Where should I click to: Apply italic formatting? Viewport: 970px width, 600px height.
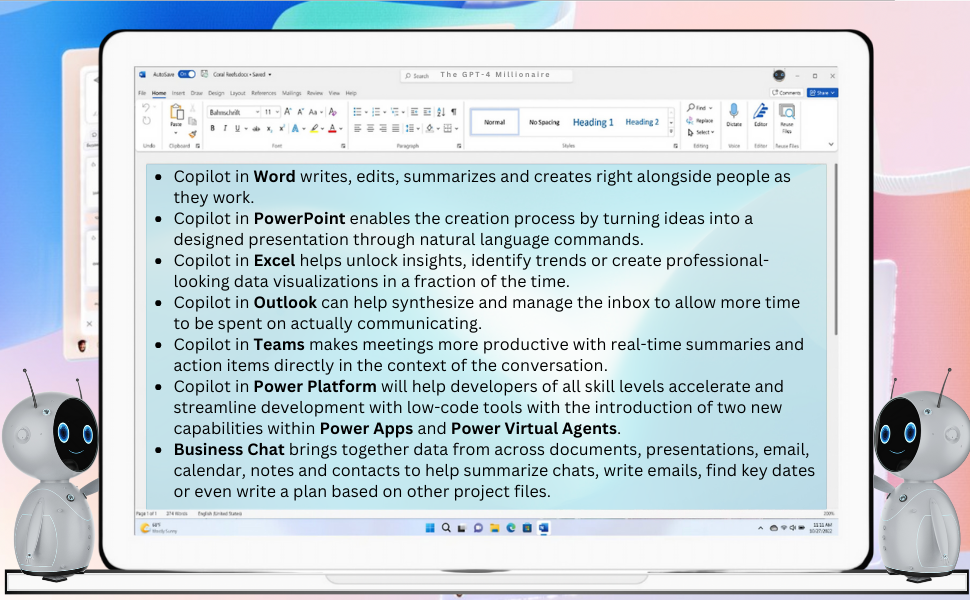[225, 128]
